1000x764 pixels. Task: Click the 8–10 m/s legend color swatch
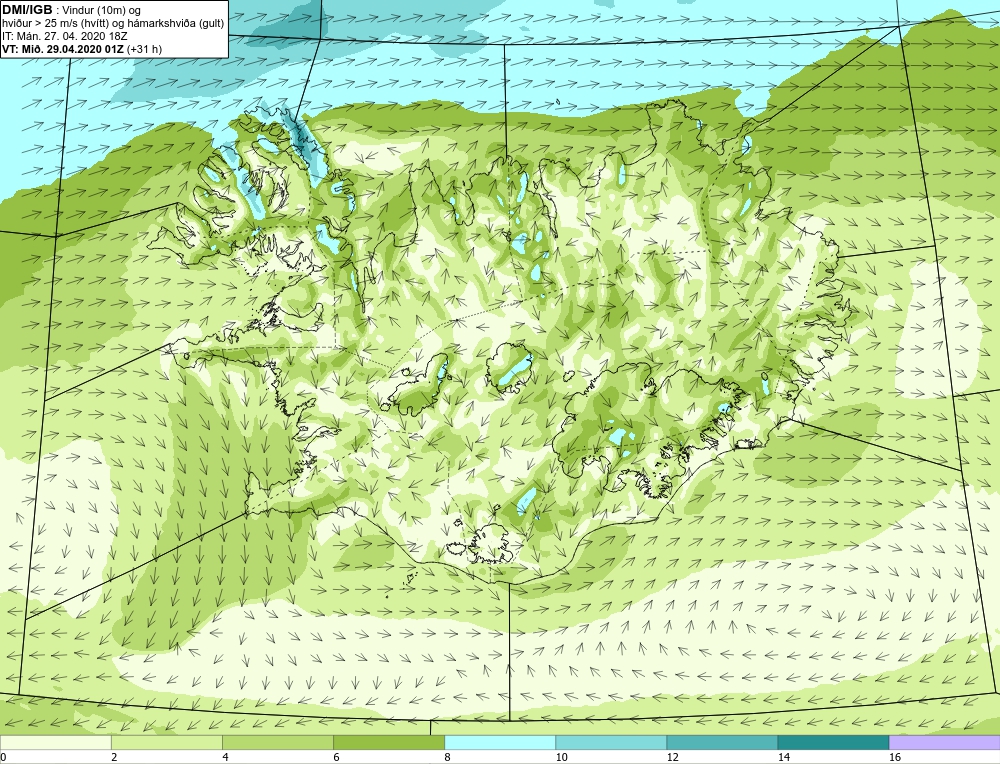tap(499, 742)
